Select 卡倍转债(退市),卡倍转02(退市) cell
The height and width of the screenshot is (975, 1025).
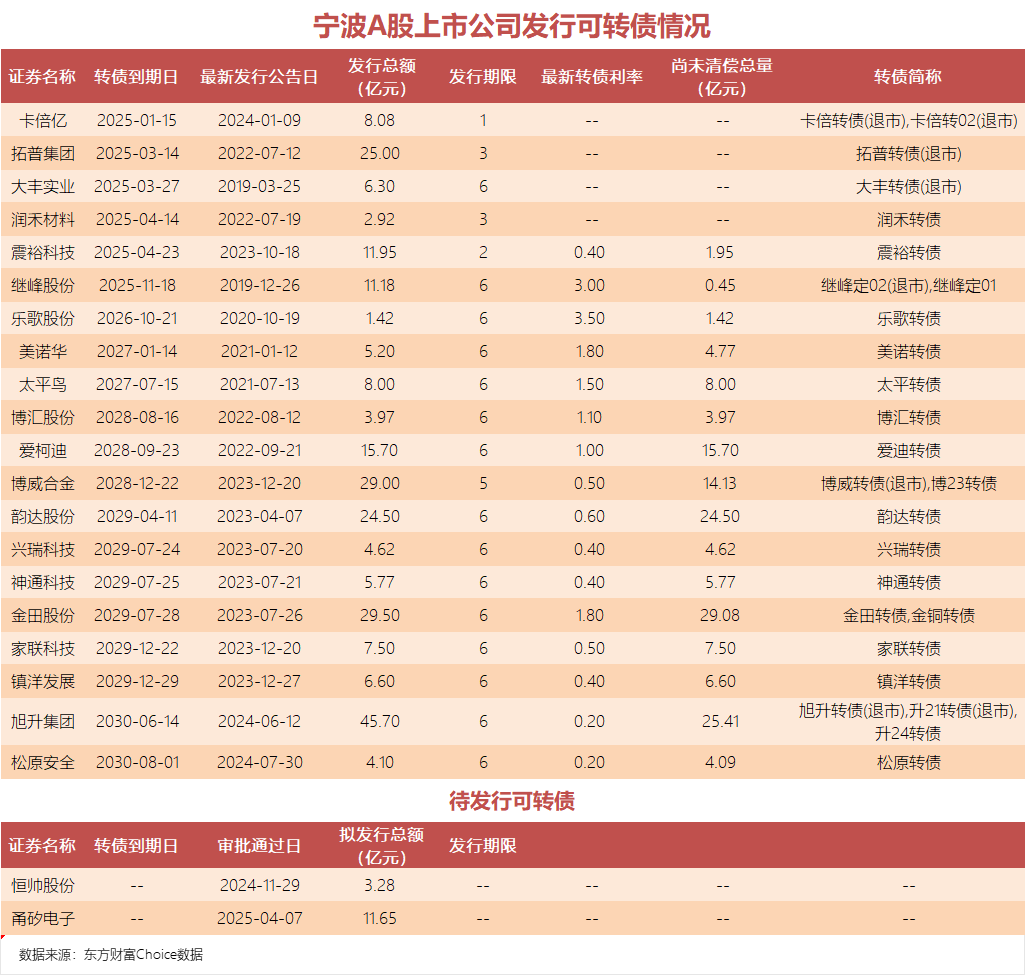coord(909,120)
